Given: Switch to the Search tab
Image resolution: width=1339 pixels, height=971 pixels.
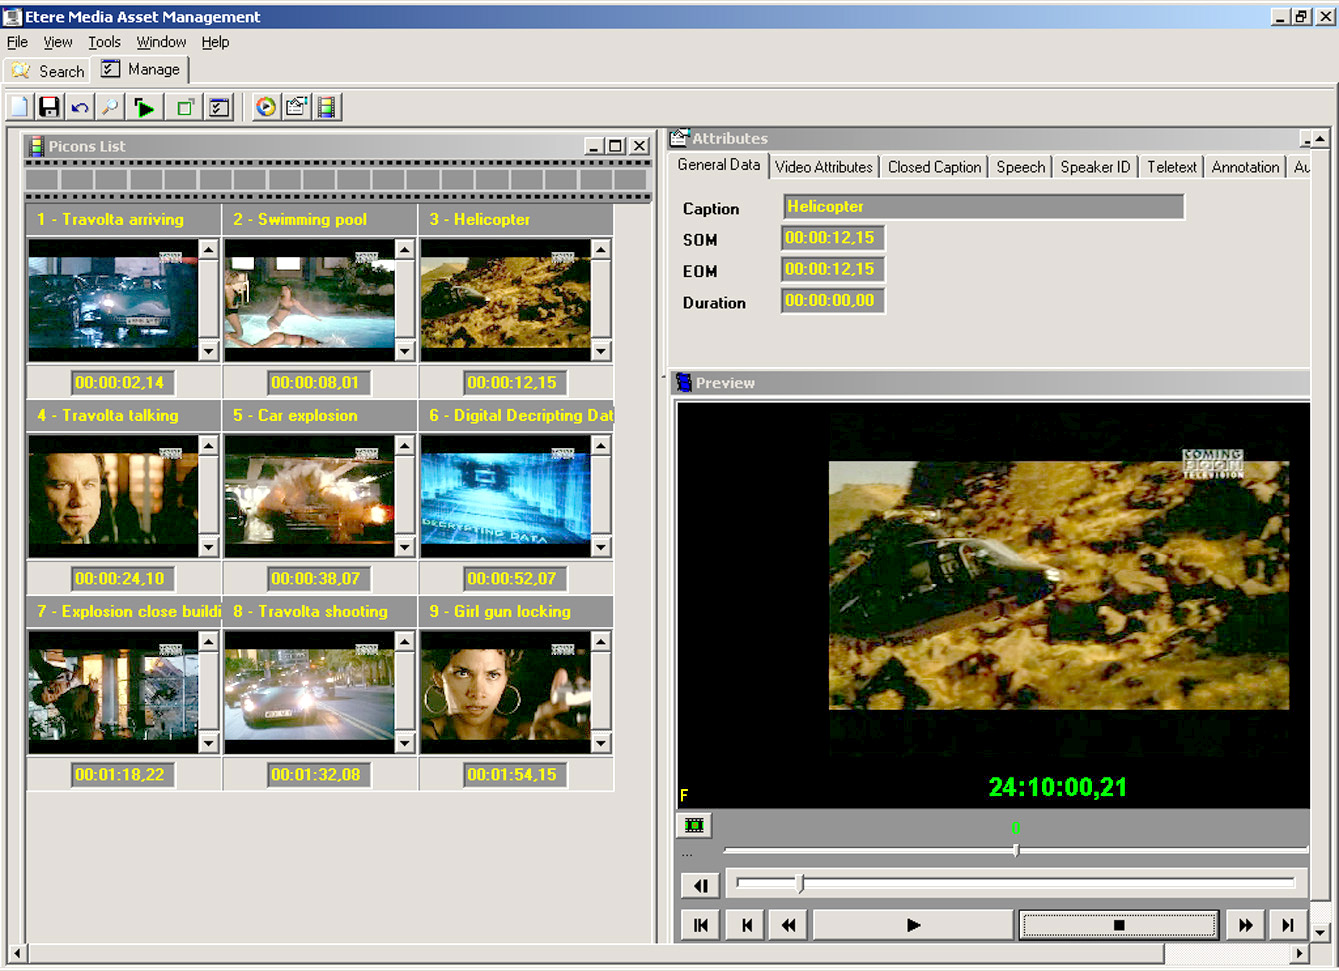Looking at the screenshot, I should [48, 71].
